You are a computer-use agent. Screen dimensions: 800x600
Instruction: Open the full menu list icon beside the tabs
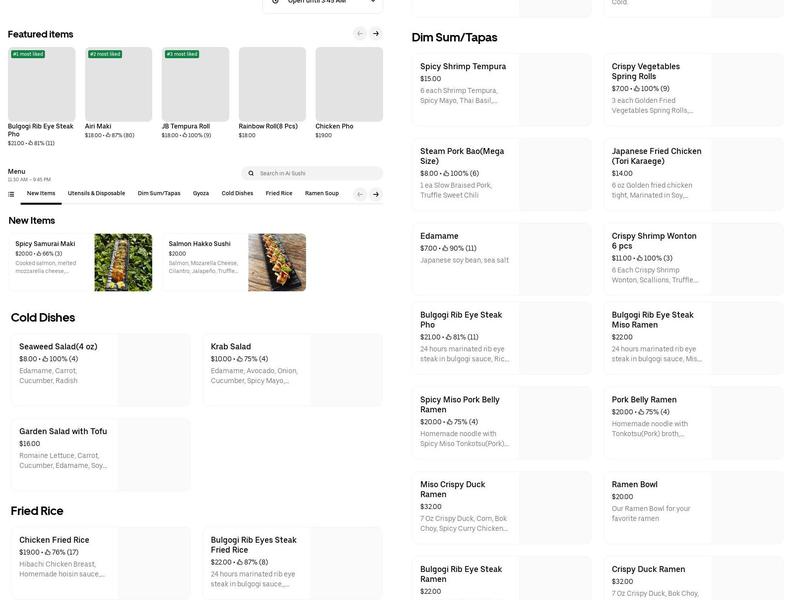click(x=11, y=193)
